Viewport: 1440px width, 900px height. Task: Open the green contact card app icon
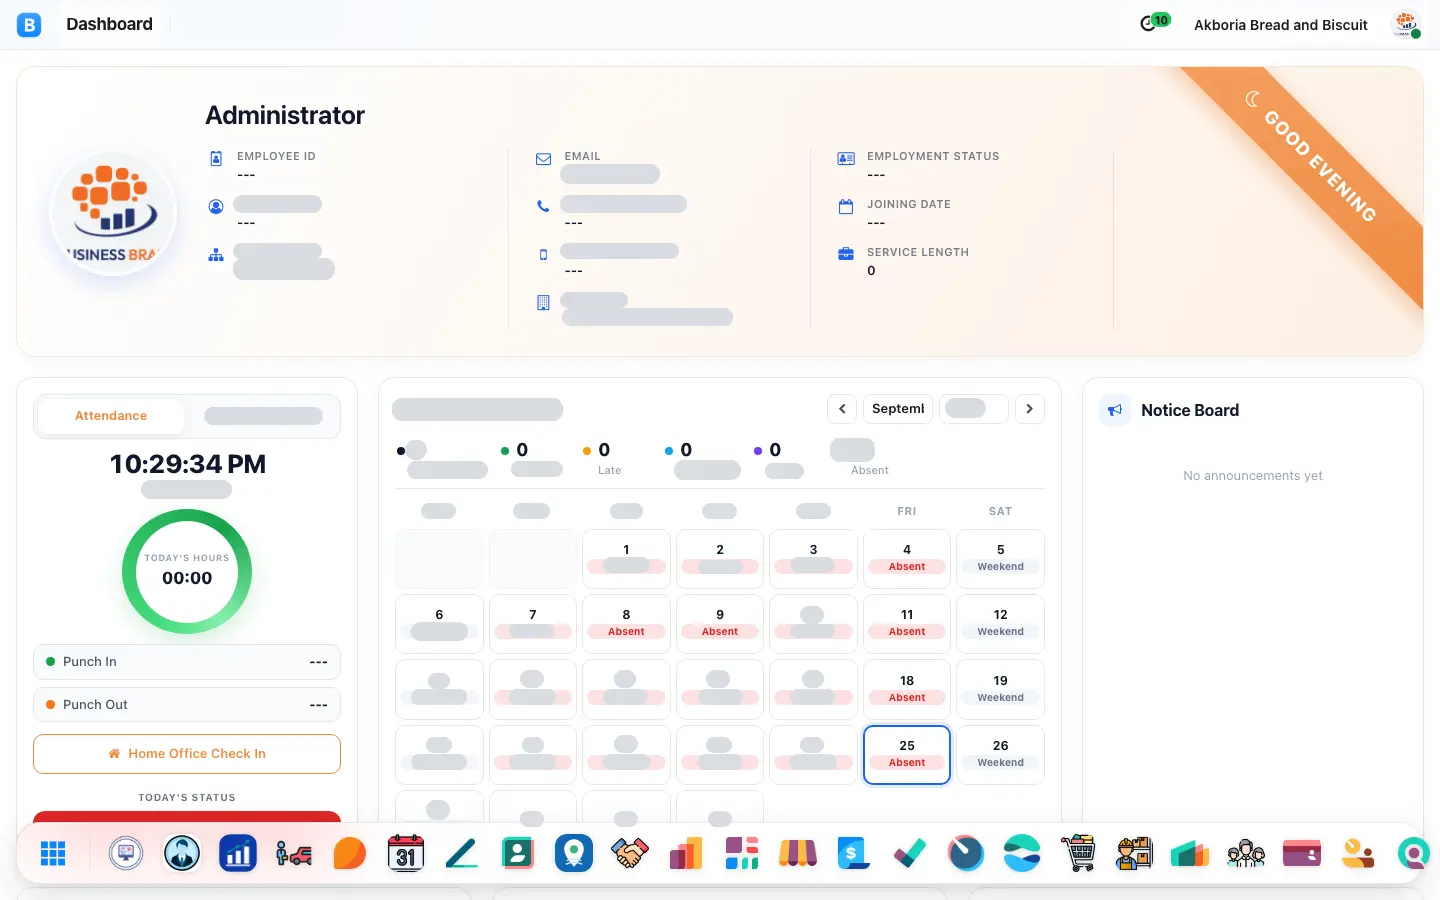(518, 853)
